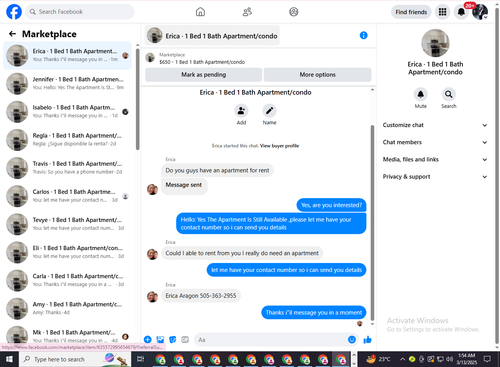Open Isabelo conversation in list
The image size is (500, 367).
67,112
